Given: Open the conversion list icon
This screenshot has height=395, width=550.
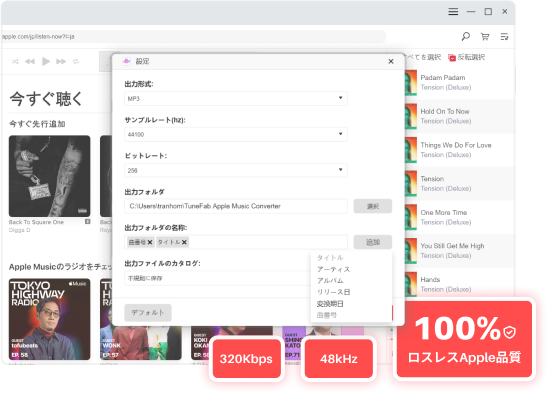Looking at the screenshot, I should tap(504, 36).
